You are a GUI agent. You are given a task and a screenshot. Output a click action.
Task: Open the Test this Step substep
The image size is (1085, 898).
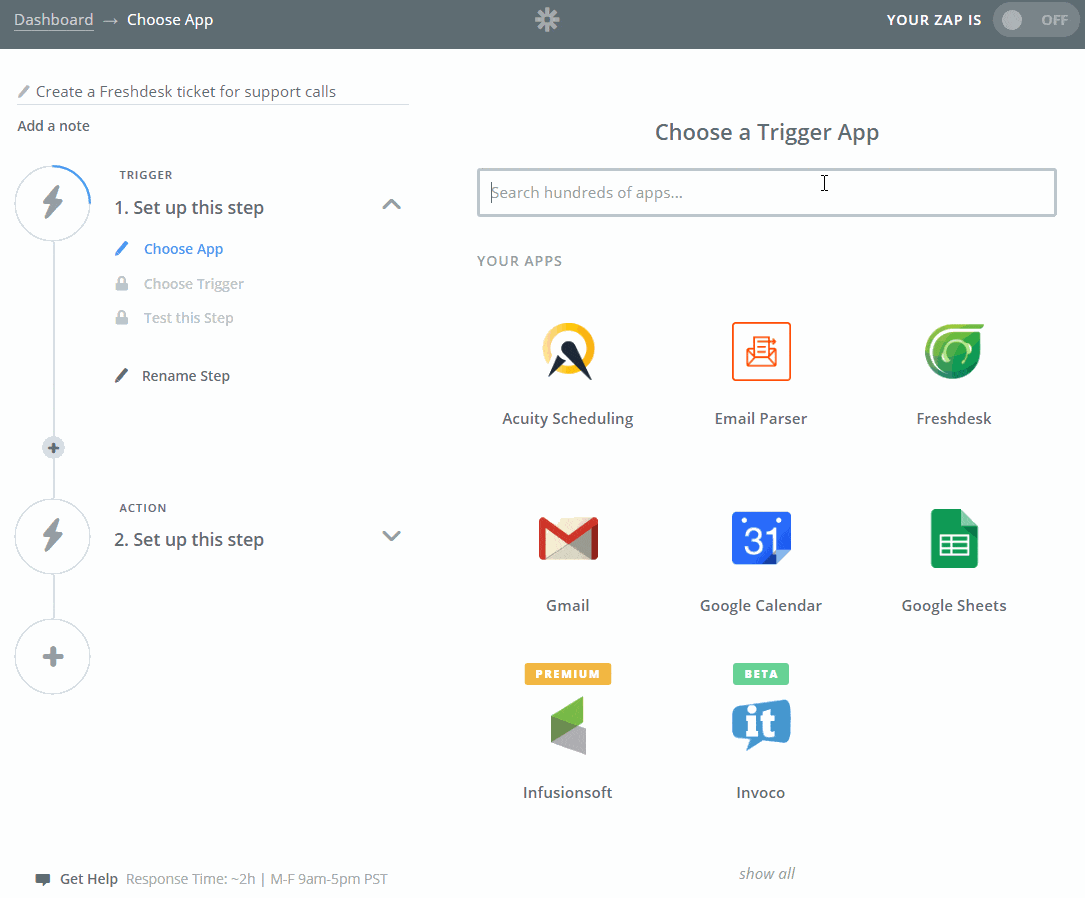pyautogui.click(x=188, y=318)
